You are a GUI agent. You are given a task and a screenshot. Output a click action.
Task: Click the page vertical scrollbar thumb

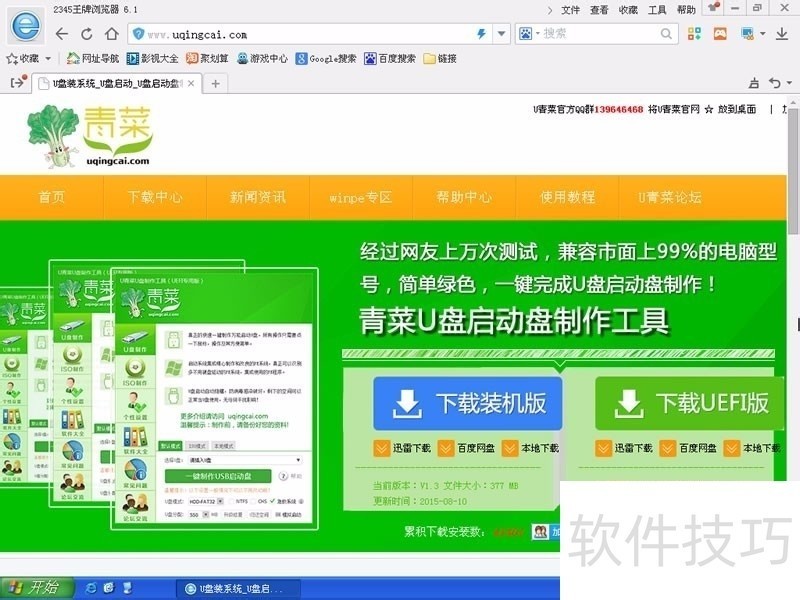point(793,171)
